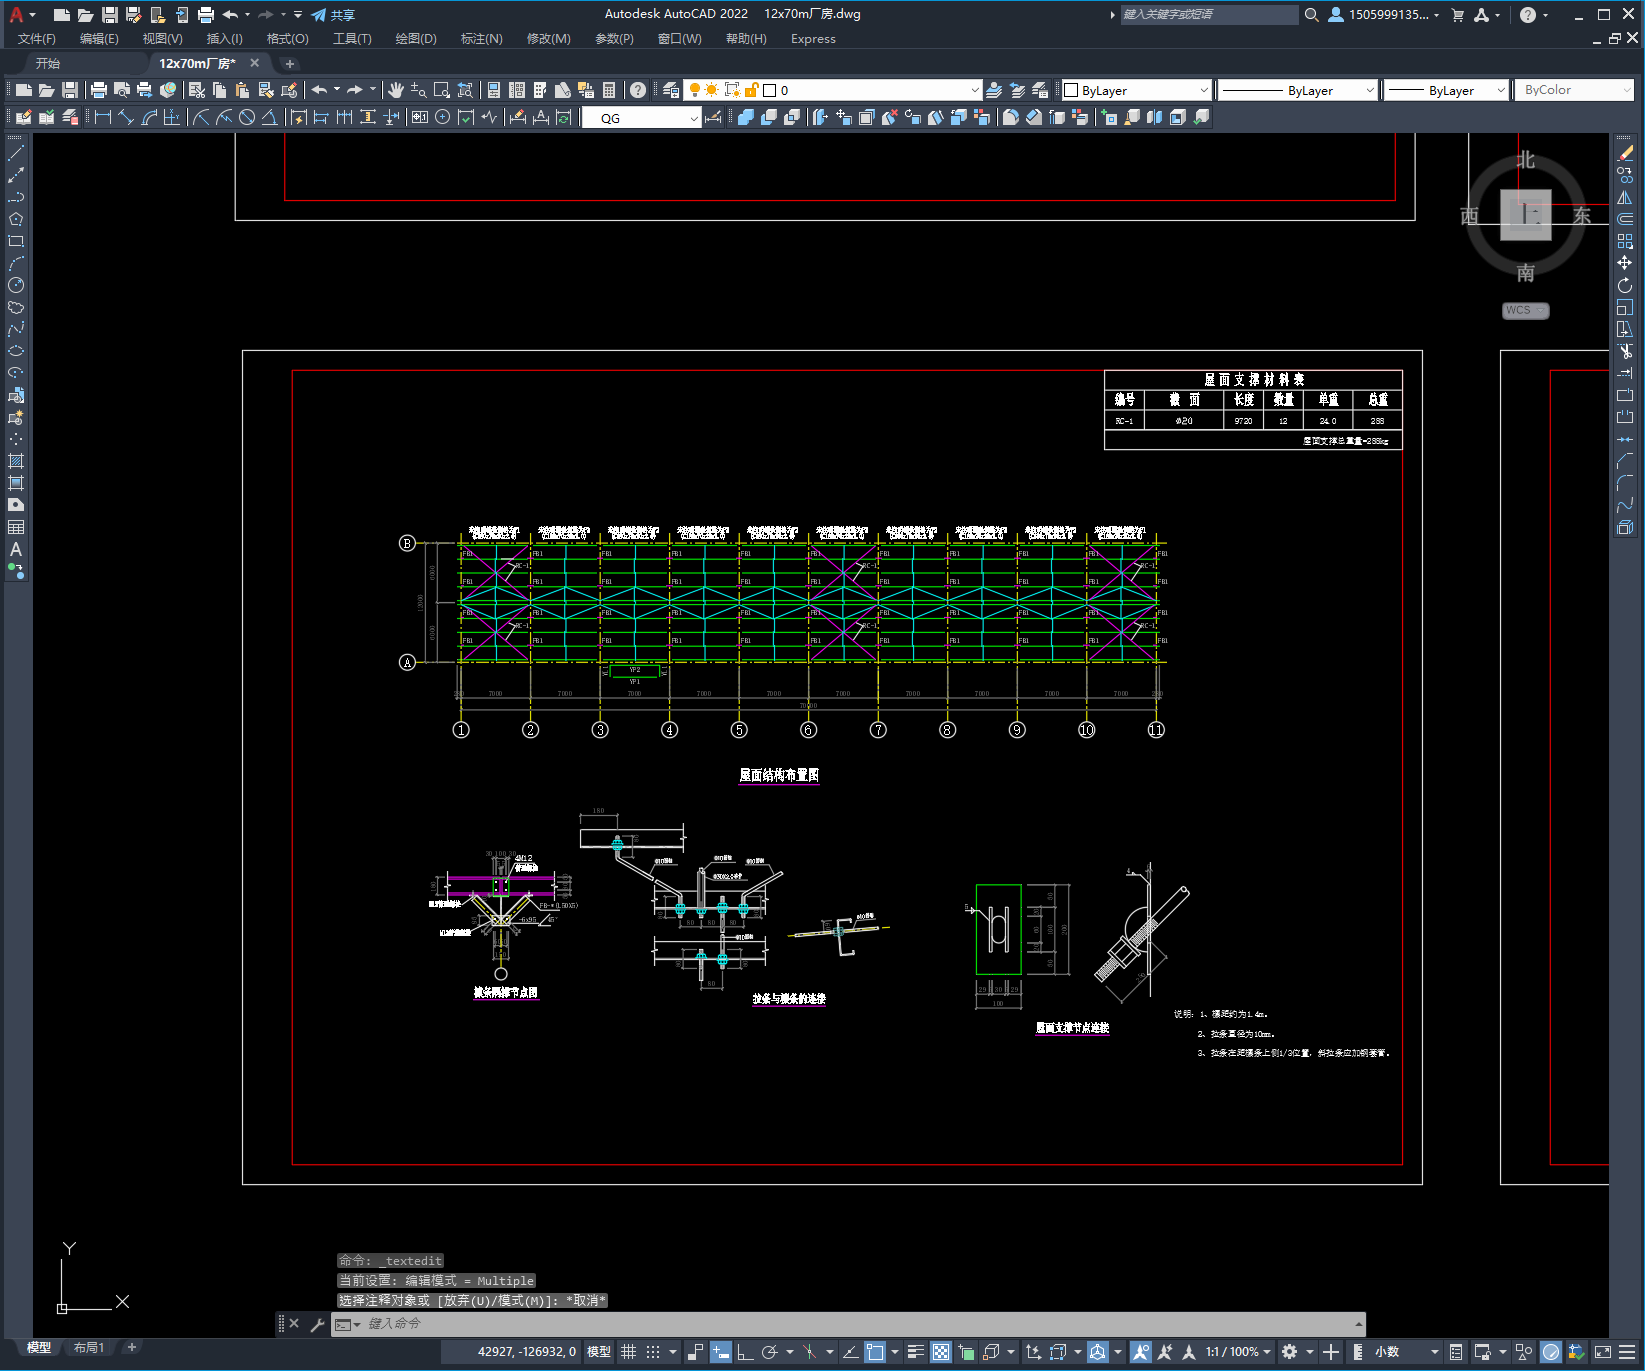Select the Diameter dimension tool
1645x1371 pixels.
247,117
